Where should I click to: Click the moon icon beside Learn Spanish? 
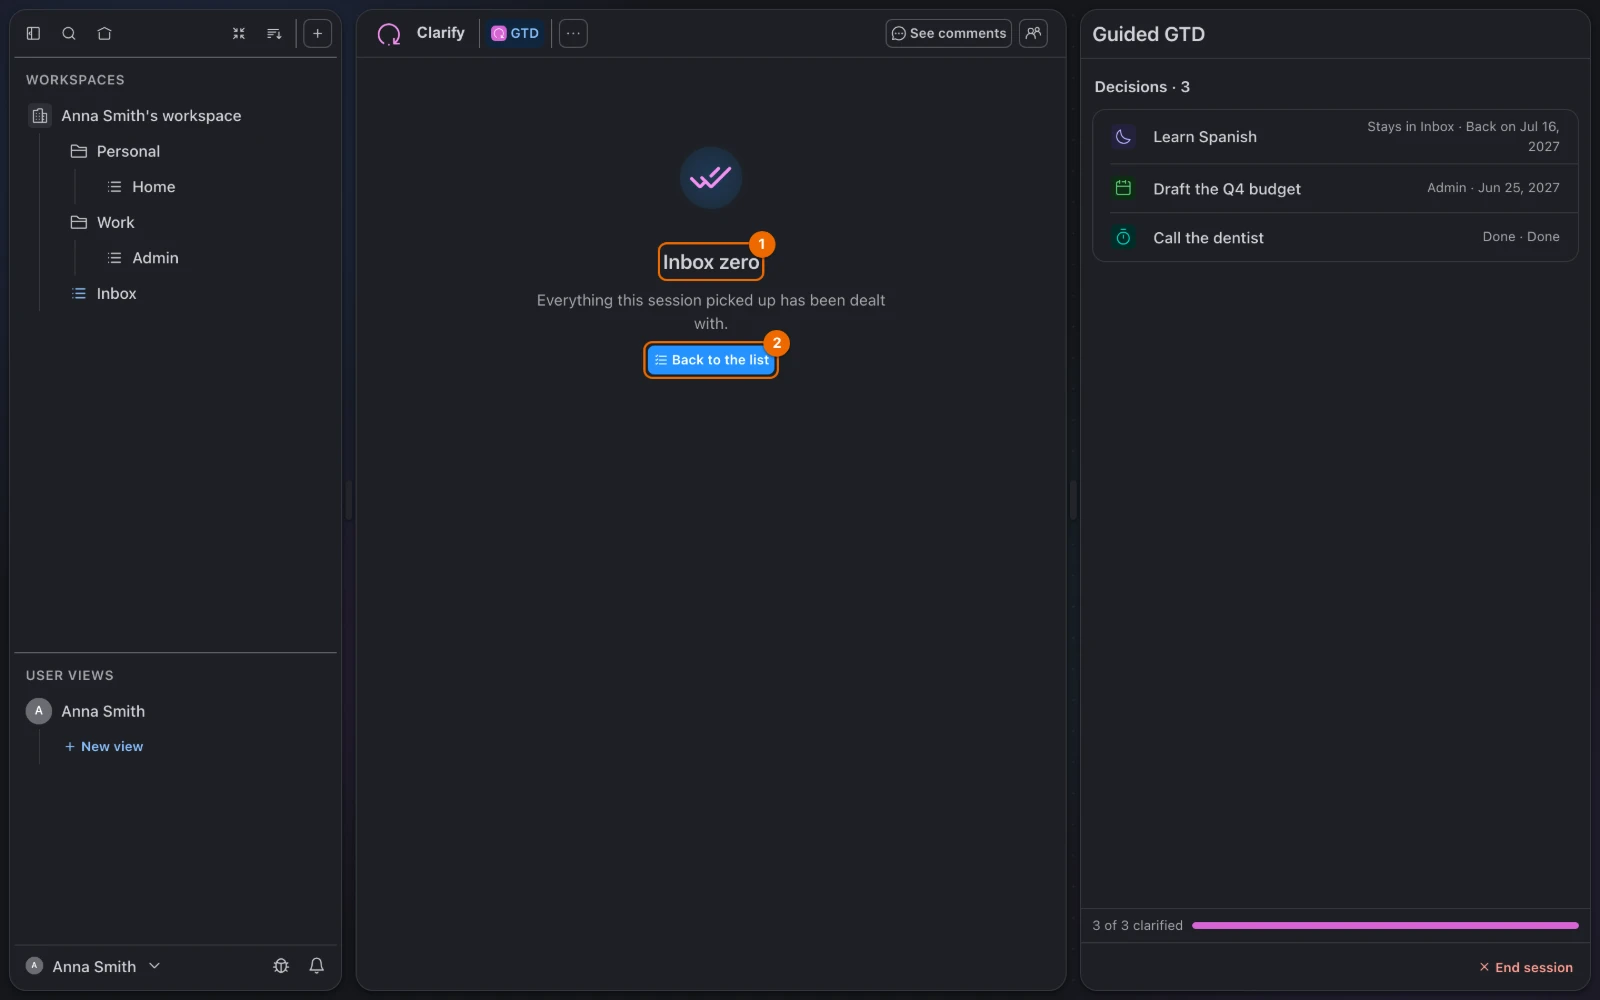coord(1123,137)
